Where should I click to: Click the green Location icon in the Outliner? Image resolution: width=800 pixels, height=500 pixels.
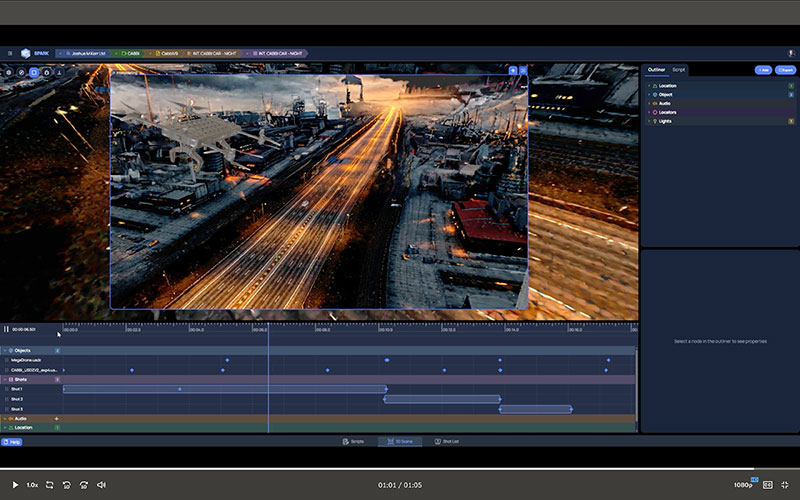coord(655,86)
